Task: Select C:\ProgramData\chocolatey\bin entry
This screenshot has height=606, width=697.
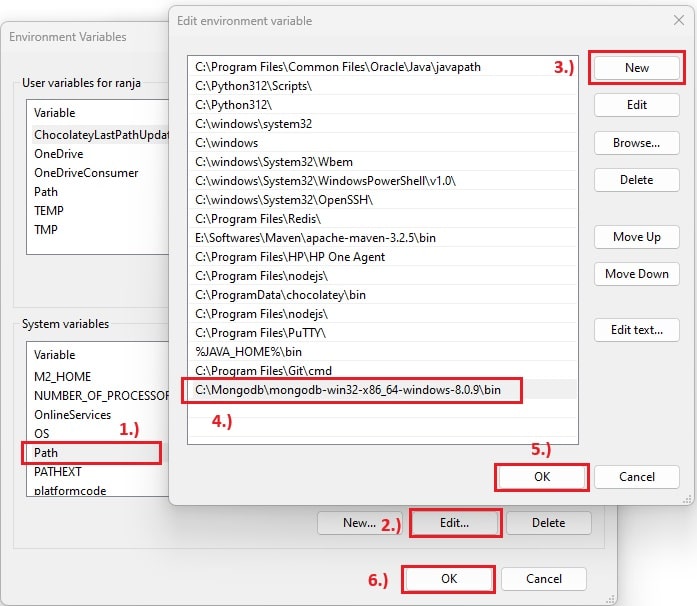Action: [382, 295]
